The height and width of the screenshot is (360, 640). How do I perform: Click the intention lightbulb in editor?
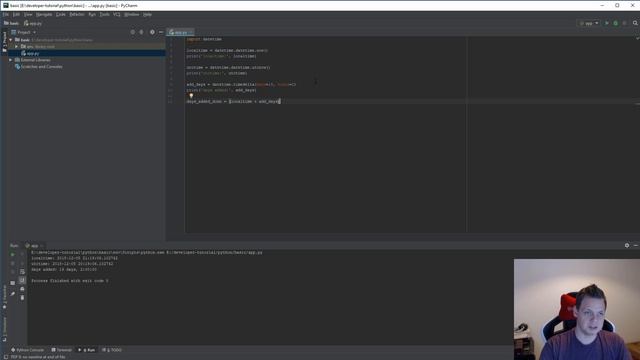point(191,96)
